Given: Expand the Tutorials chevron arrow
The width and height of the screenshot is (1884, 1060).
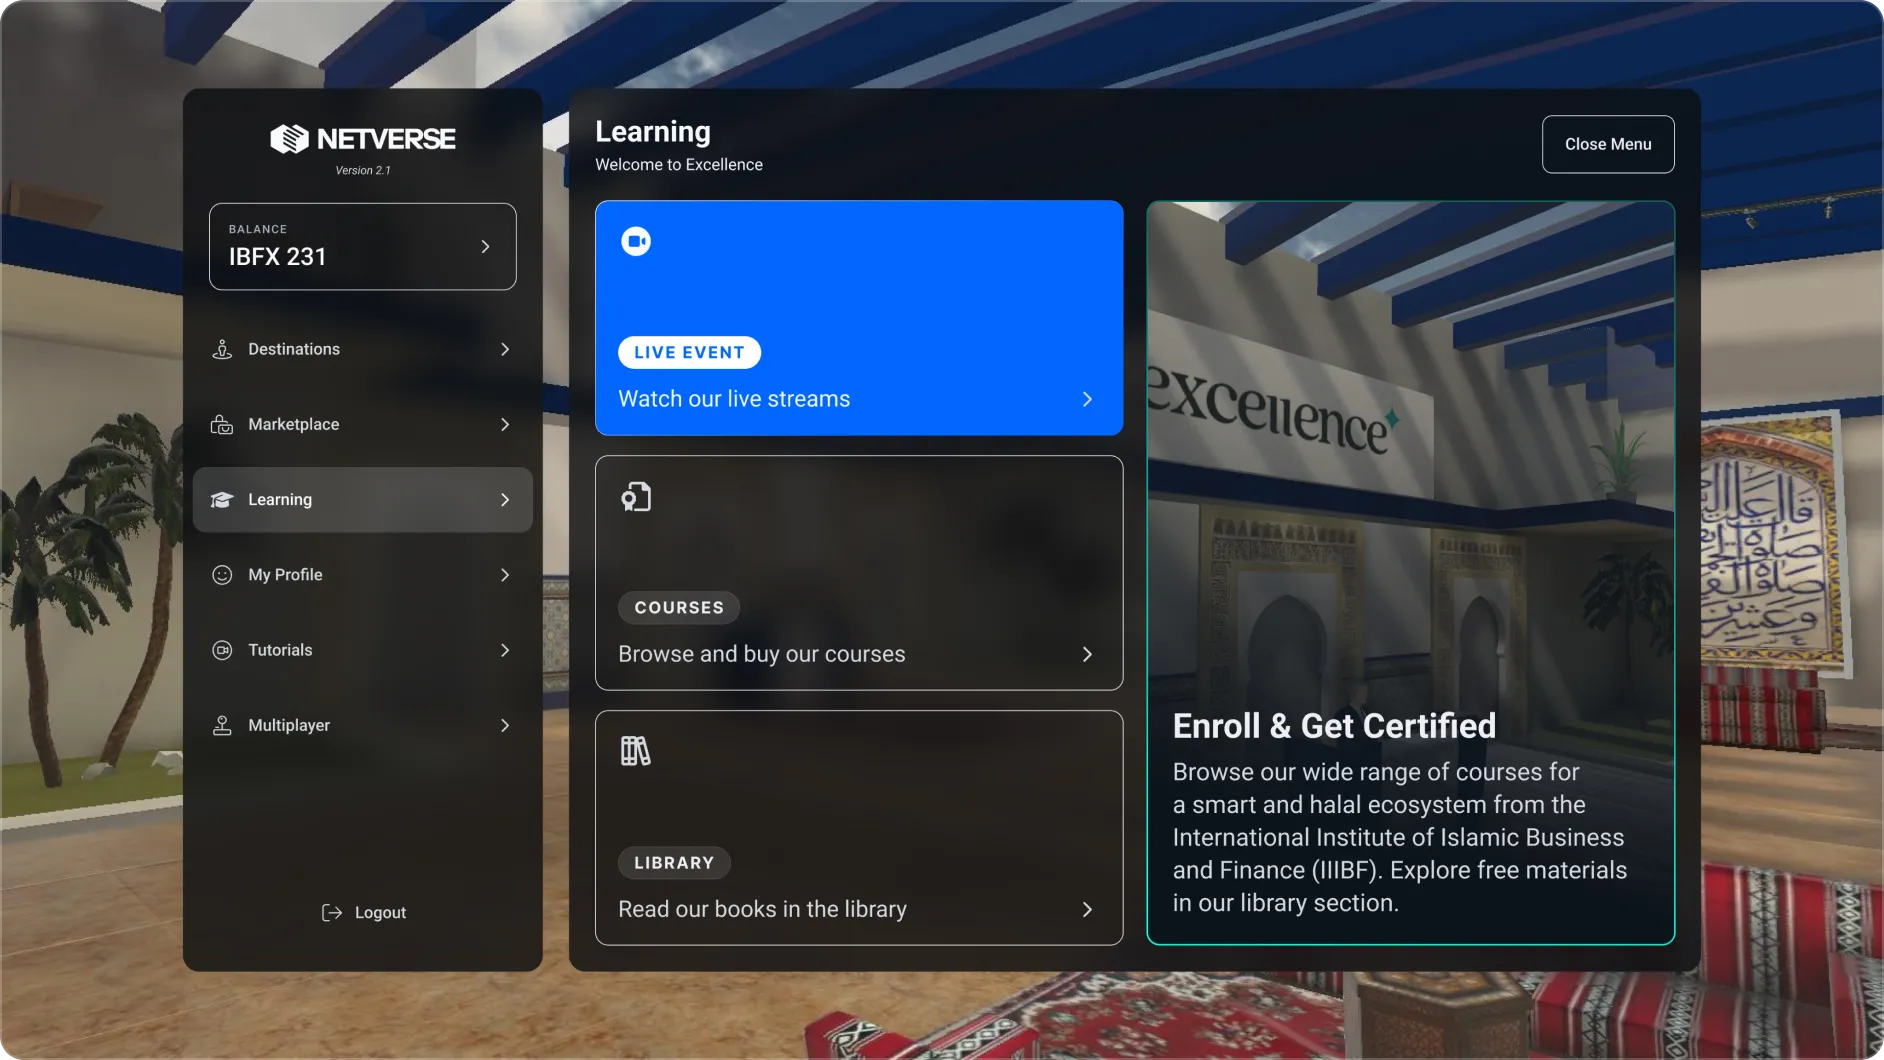Looking at the screenshot, I should pyautogui.click(x=505, y=650).
